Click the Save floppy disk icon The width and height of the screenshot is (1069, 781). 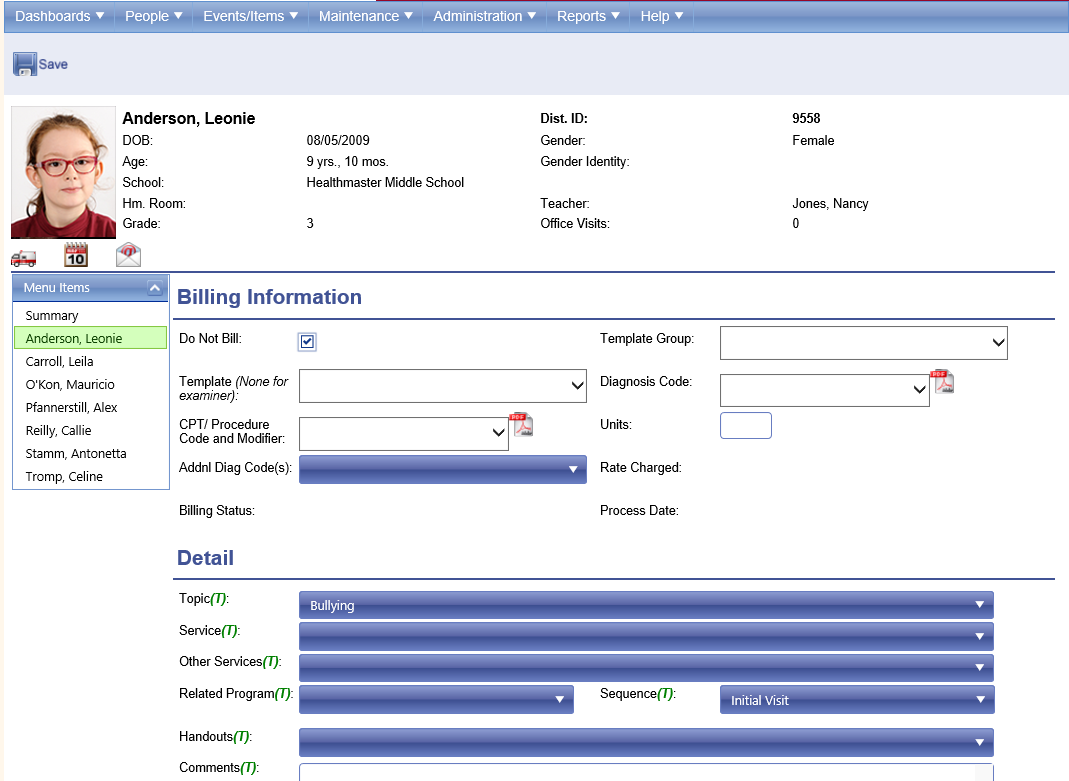(x=25, y=64)
